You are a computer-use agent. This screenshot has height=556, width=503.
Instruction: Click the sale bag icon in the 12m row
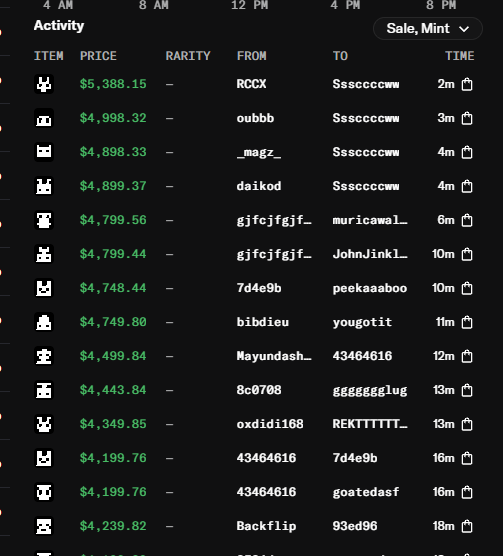click(467, 356)
